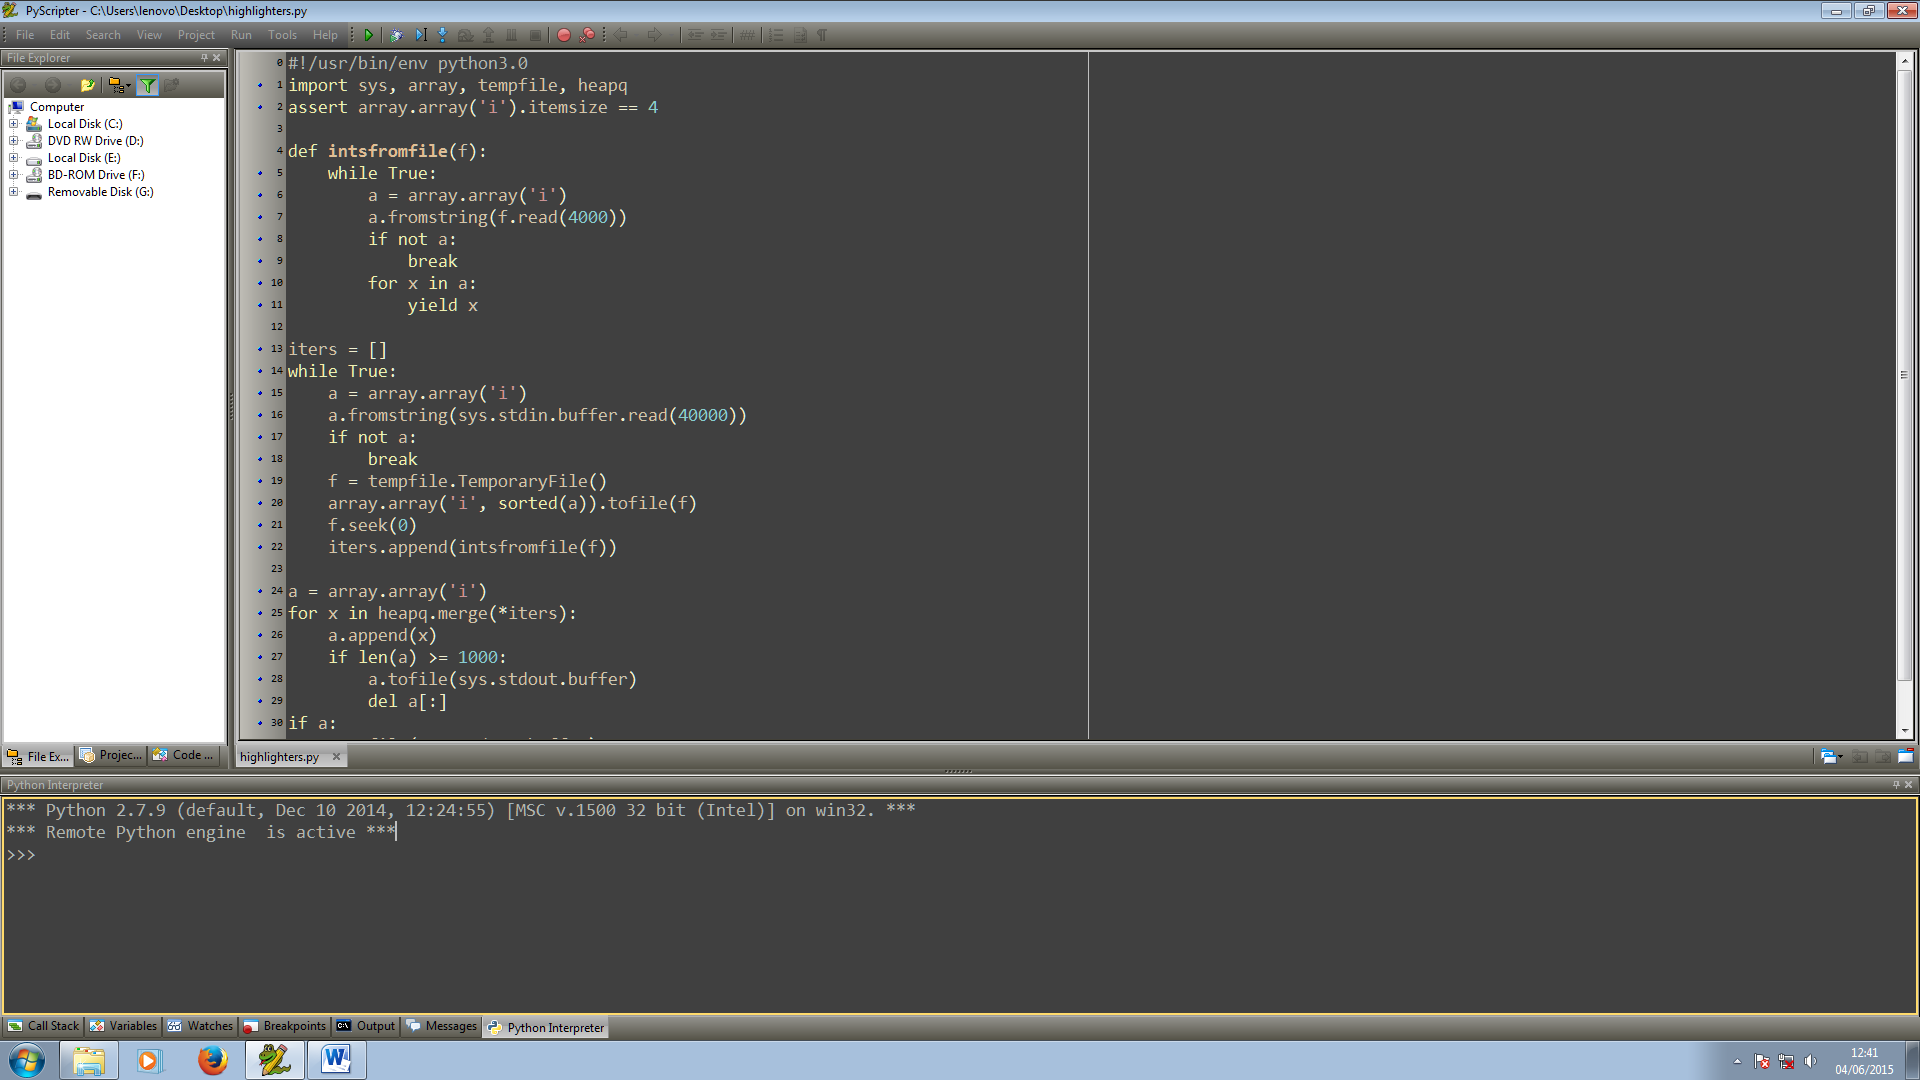1920x1080 pixels.
Task: Click File Explorer Forward button
Action: (53, 85)
